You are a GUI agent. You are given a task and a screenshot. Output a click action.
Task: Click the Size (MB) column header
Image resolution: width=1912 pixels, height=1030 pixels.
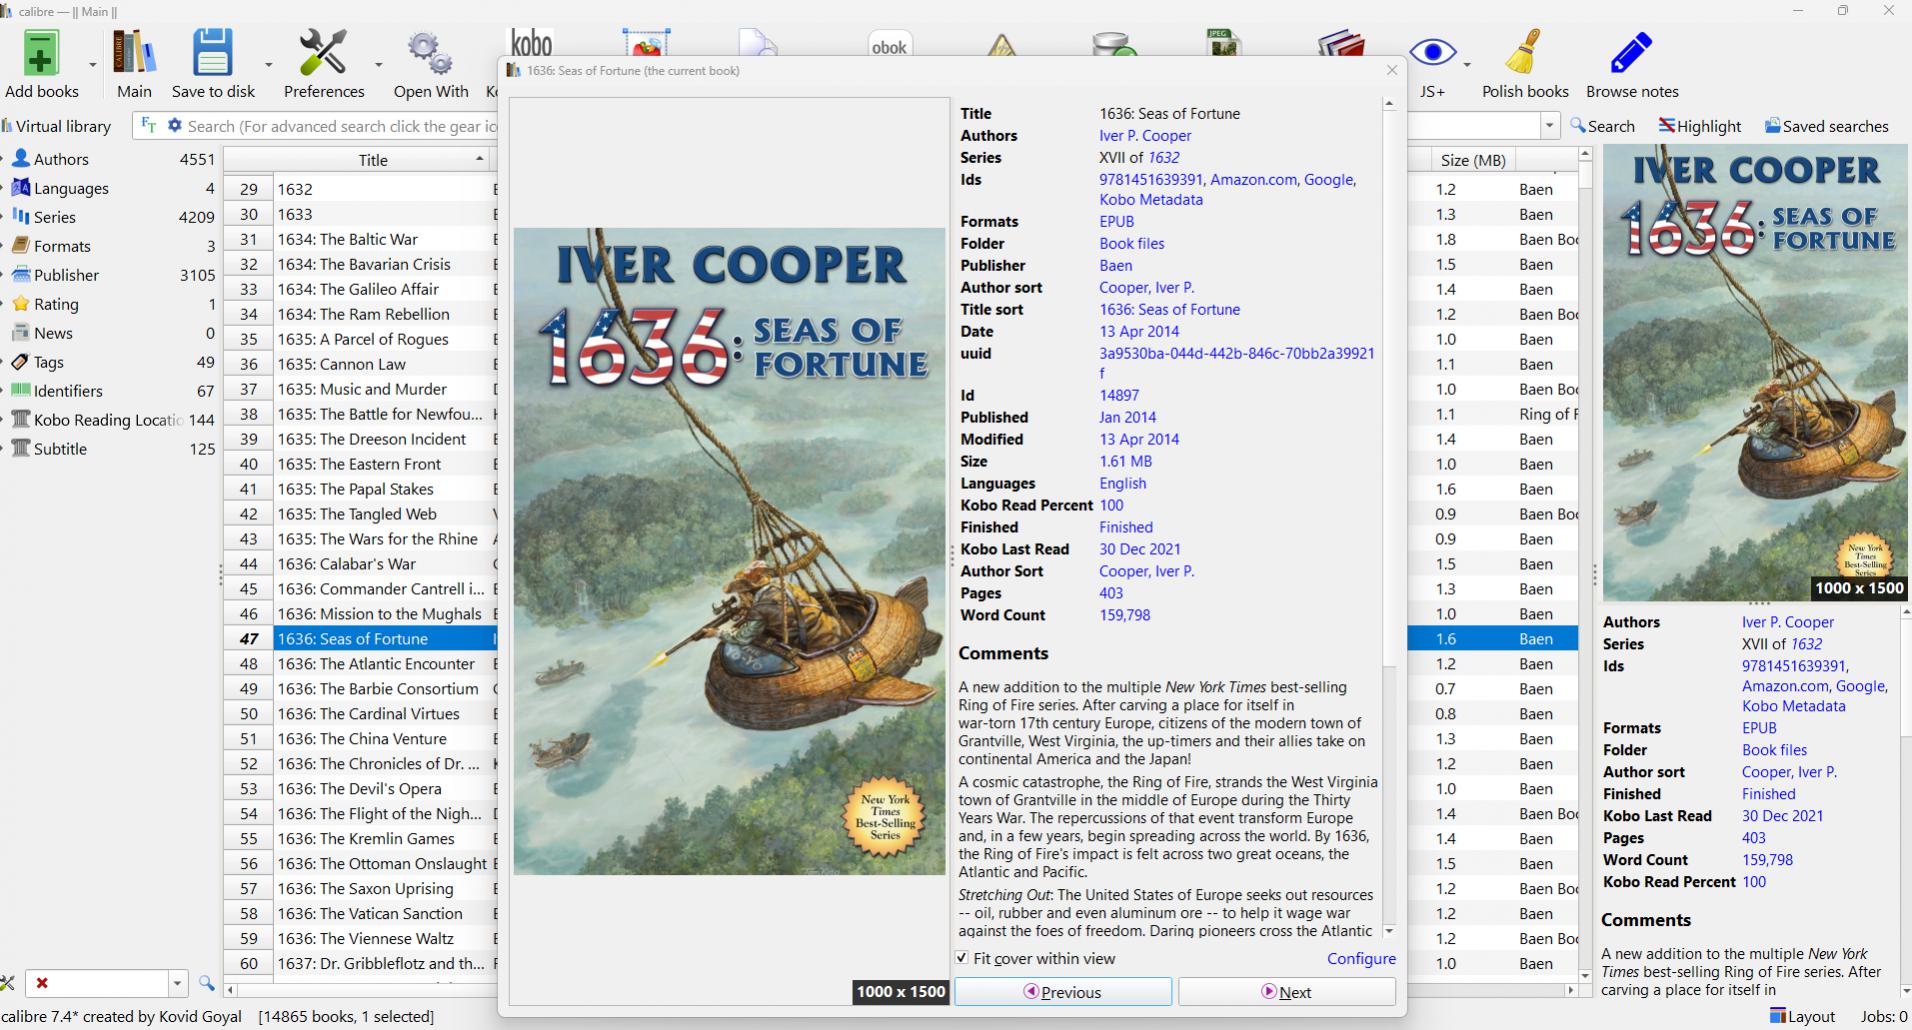1472,160
